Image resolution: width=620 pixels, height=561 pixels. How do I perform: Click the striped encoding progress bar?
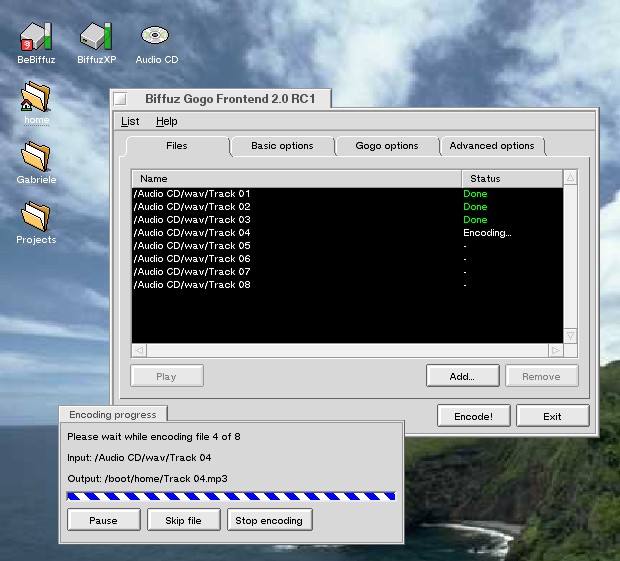(x=231, y=496)
